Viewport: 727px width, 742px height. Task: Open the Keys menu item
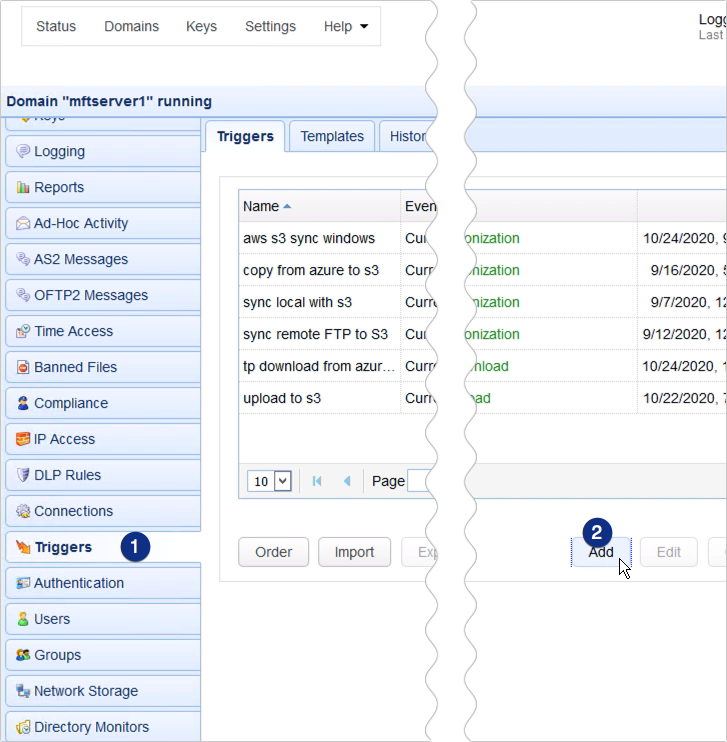[x=201, y=26]
